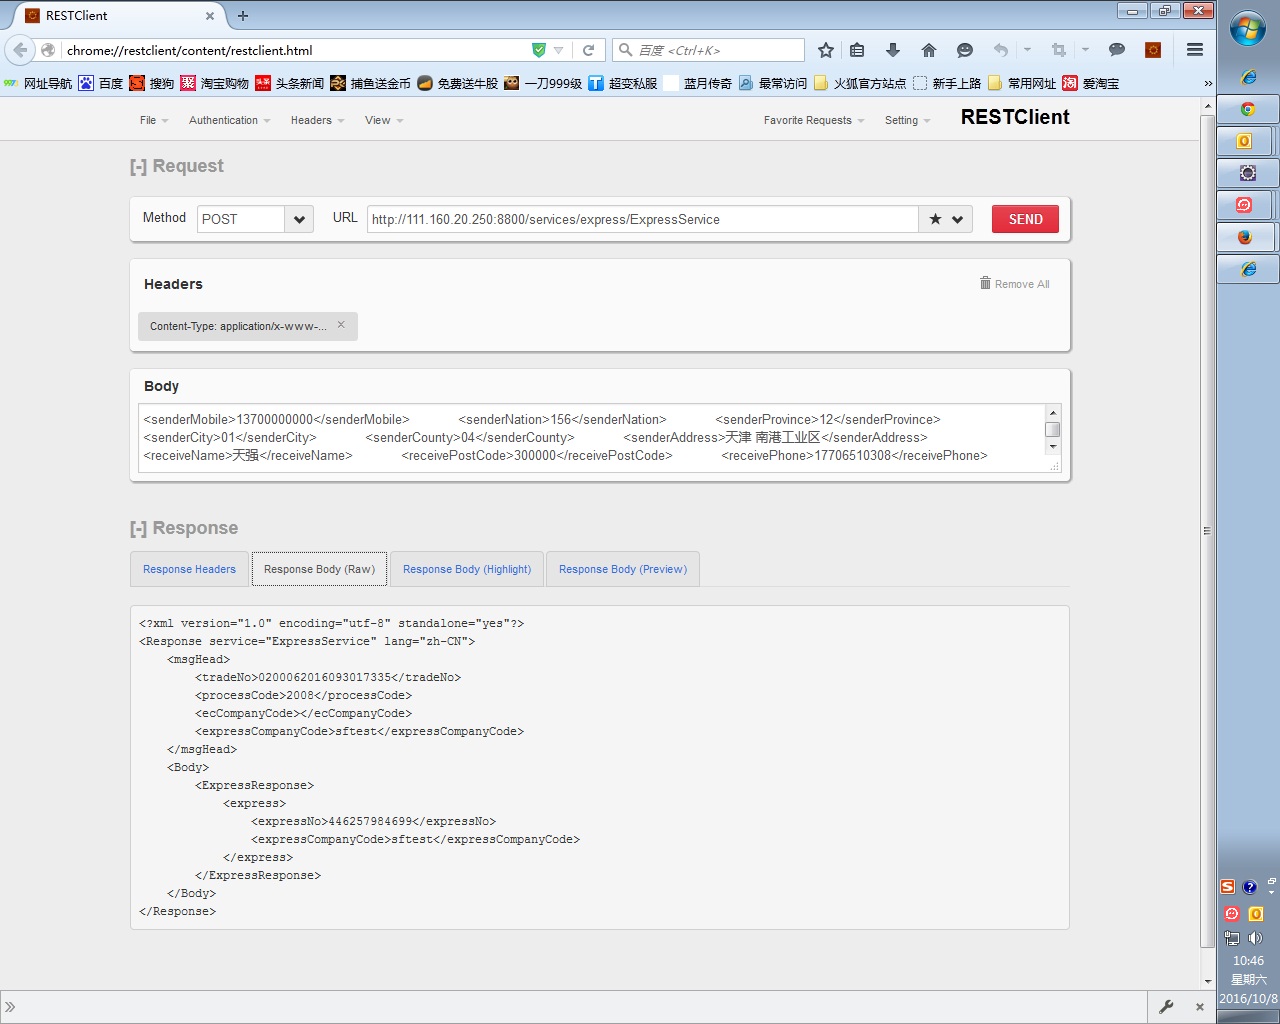The height and width of the screenshot is (1024, 1280).
Task: Open the wrench developer tools icon
Action: (1166, 1007)
